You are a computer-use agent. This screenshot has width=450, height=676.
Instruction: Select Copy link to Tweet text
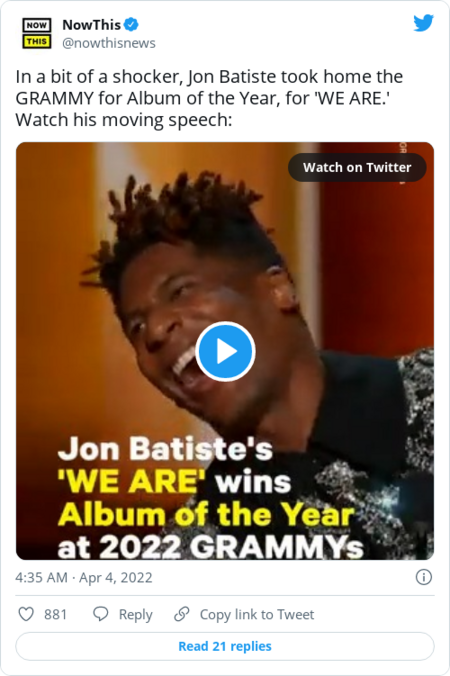(x=257, y=614)
